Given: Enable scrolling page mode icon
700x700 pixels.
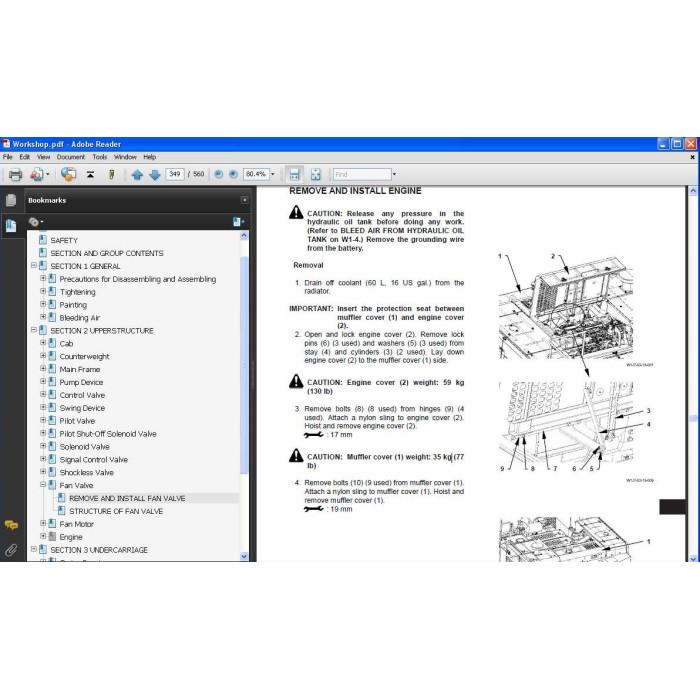Looking at the screenshot, I should pos(295,175).
